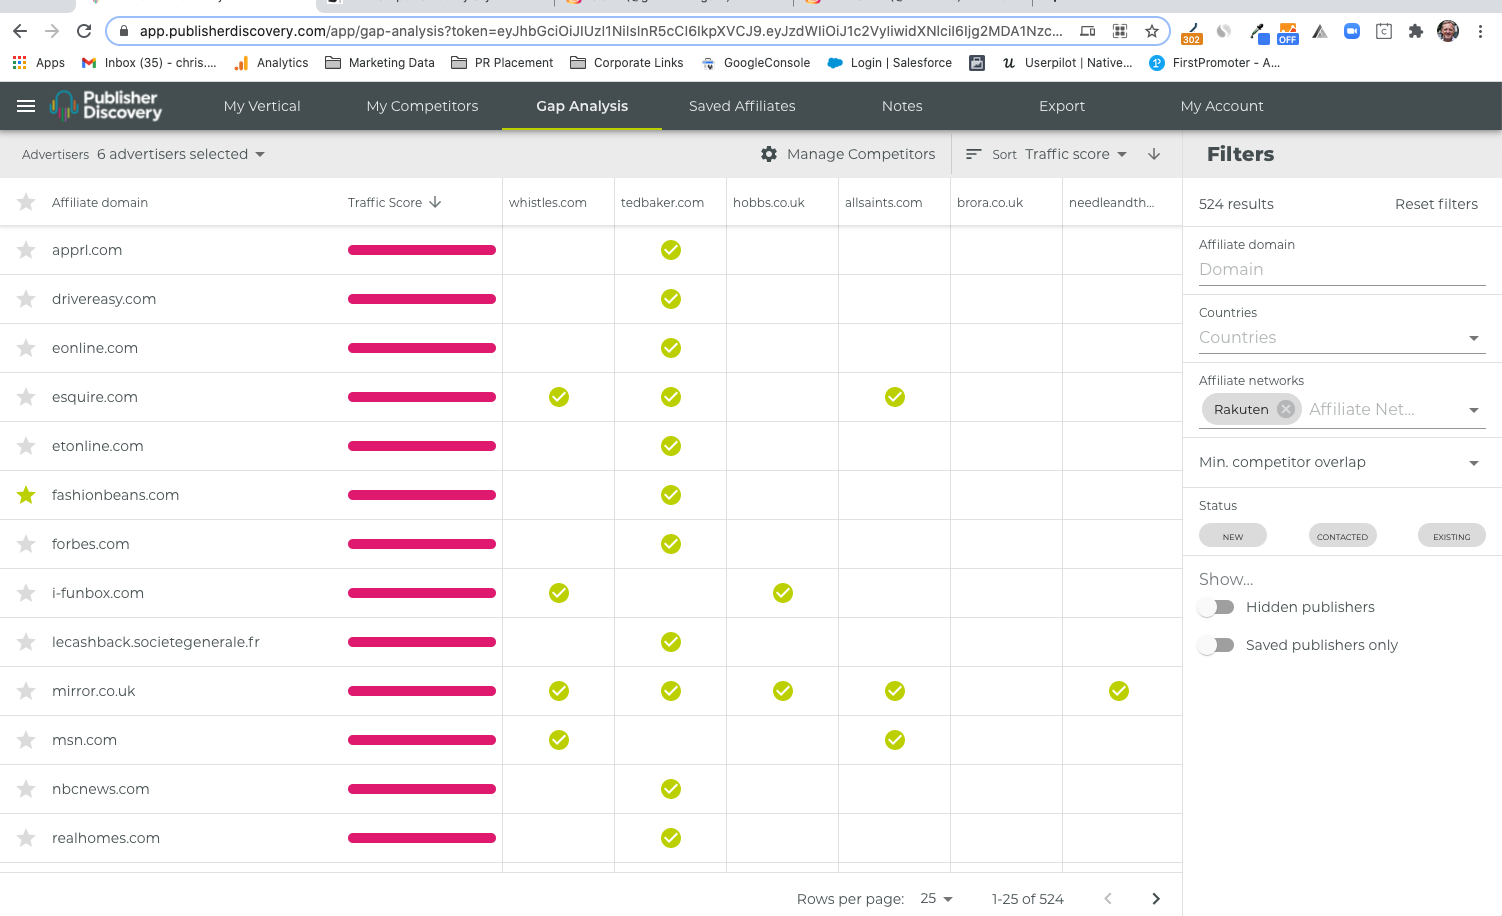This screenshot has width=1502, height=916.
Task: Click the Reset filters link
Action: point(1436,204)
